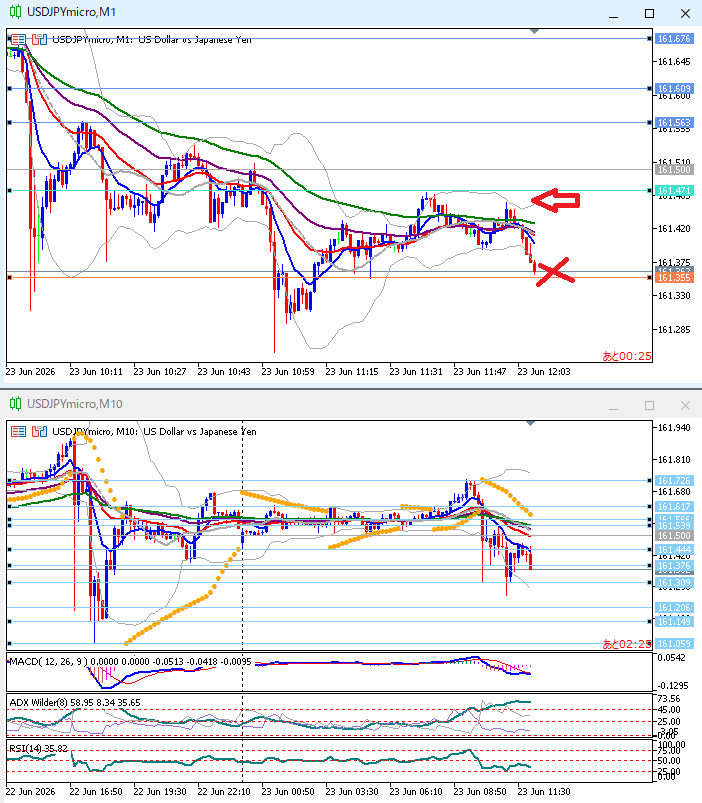702x803 pixels.
Task: Open the one-click trading panel icon in M1 chart
Action: click(x=18, y=39)
